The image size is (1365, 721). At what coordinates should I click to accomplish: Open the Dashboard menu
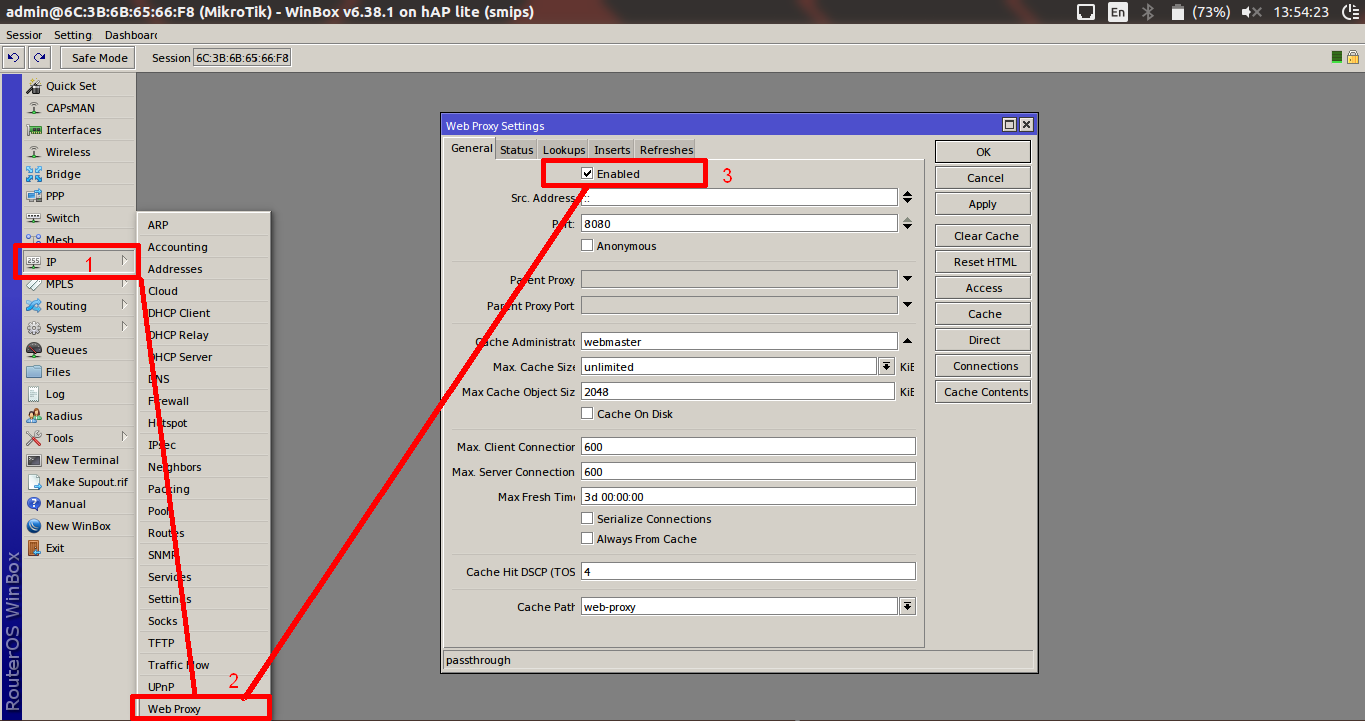click(131, 35)
